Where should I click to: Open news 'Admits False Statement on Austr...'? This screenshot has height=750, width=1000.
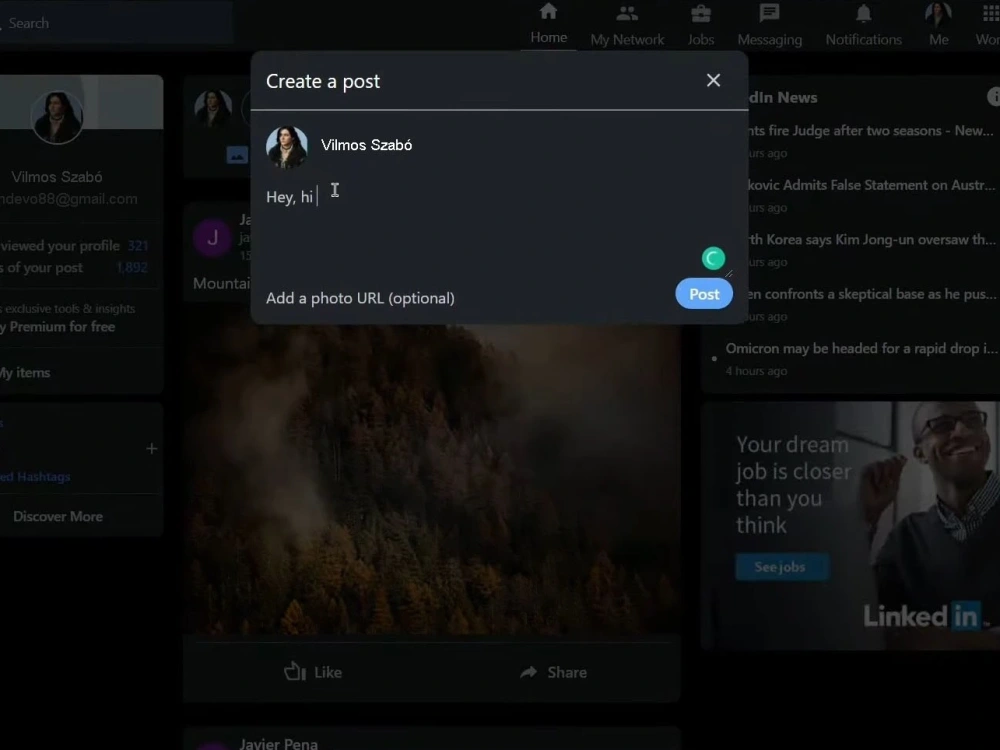tap(871, 185)
